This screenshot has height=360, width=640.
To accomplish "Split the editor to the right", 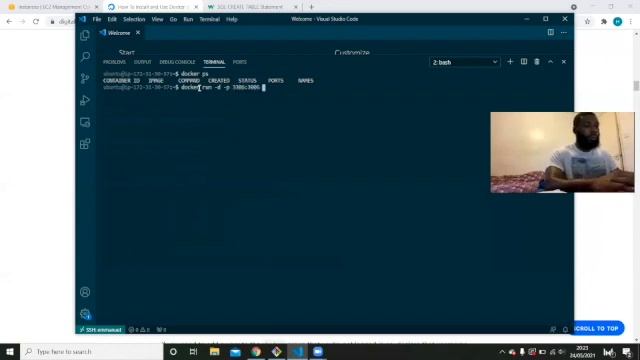I will point(551,32).
